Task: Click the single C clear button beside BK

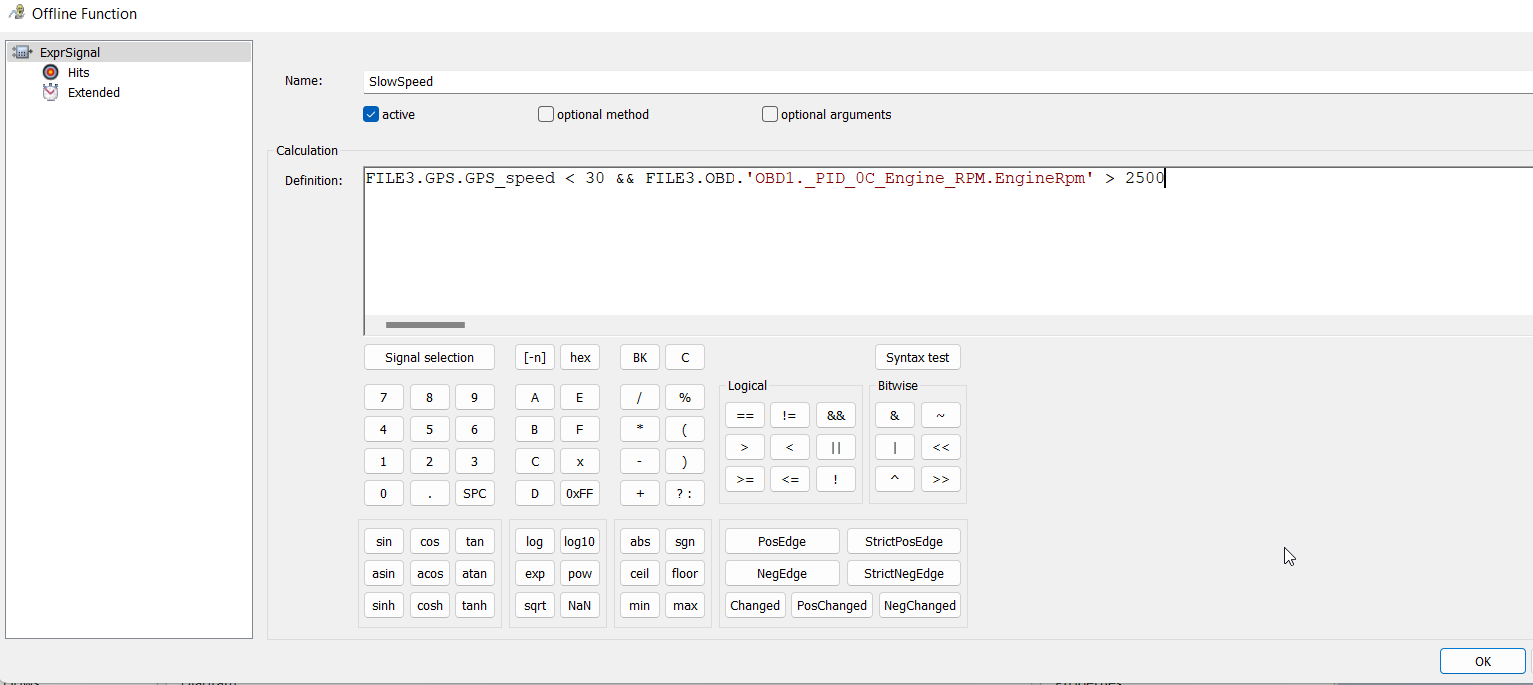Action: pos(685,357)
